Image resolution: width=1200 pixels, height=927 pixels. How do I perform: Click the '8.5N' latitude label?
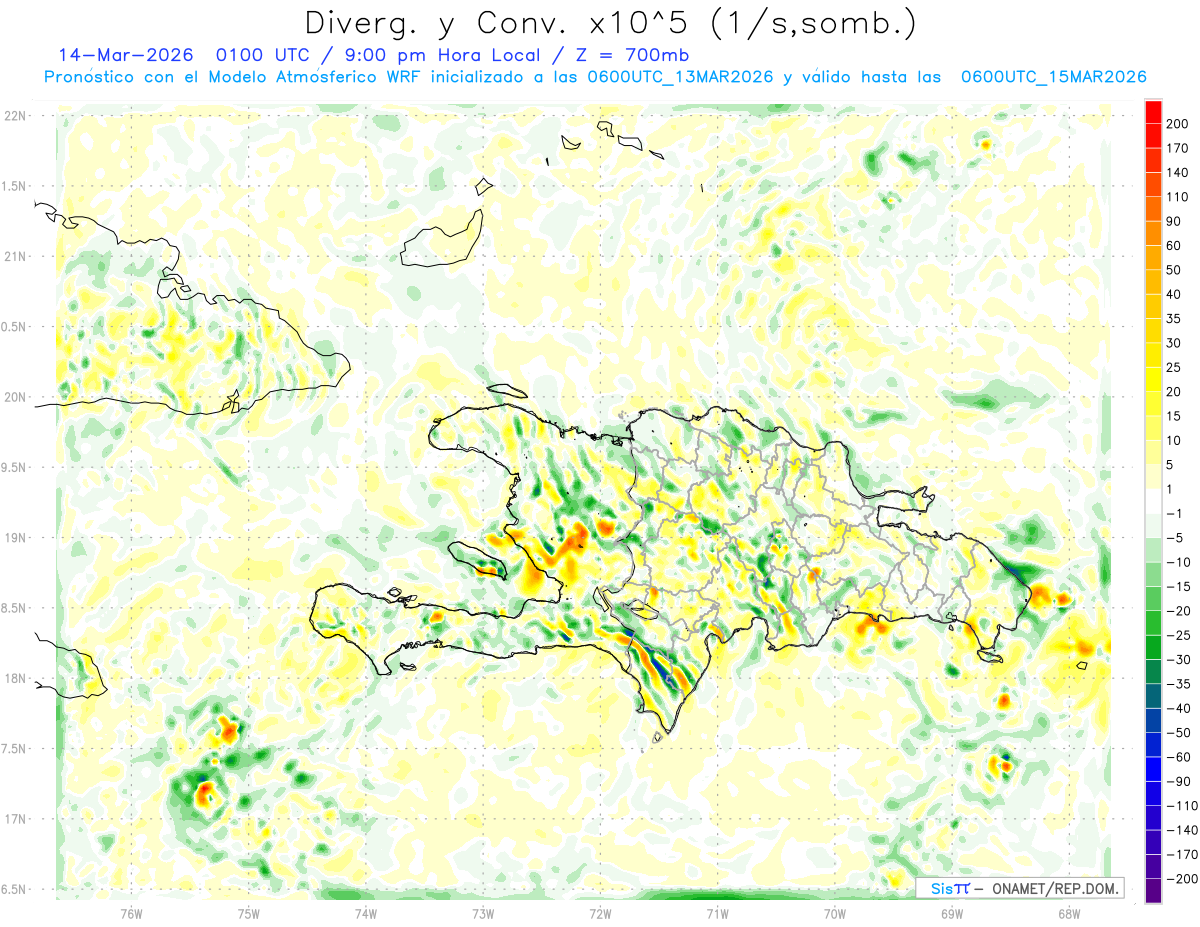point(14,608)
